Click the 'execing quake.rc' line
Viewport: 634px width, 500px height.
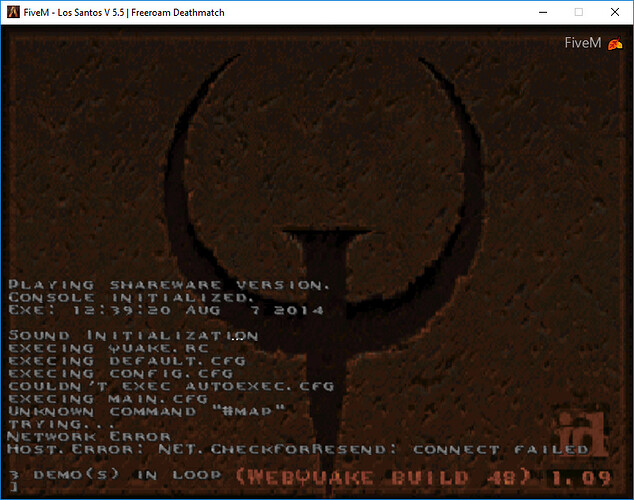click(108, 348)
